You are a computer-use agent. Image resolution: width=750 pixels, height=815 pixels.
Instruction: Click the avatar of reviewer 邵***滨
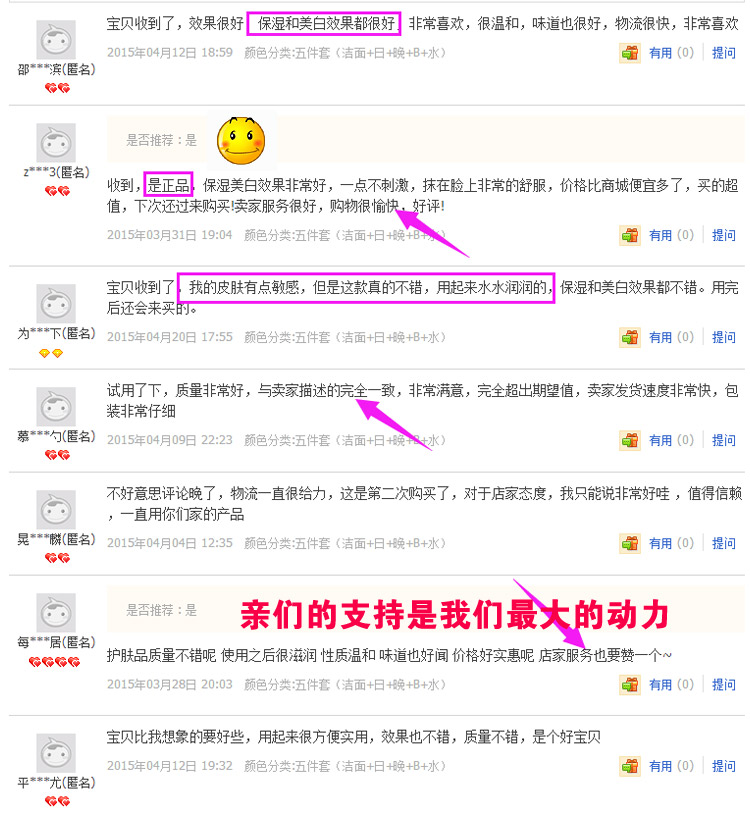(x=56, y=40)
